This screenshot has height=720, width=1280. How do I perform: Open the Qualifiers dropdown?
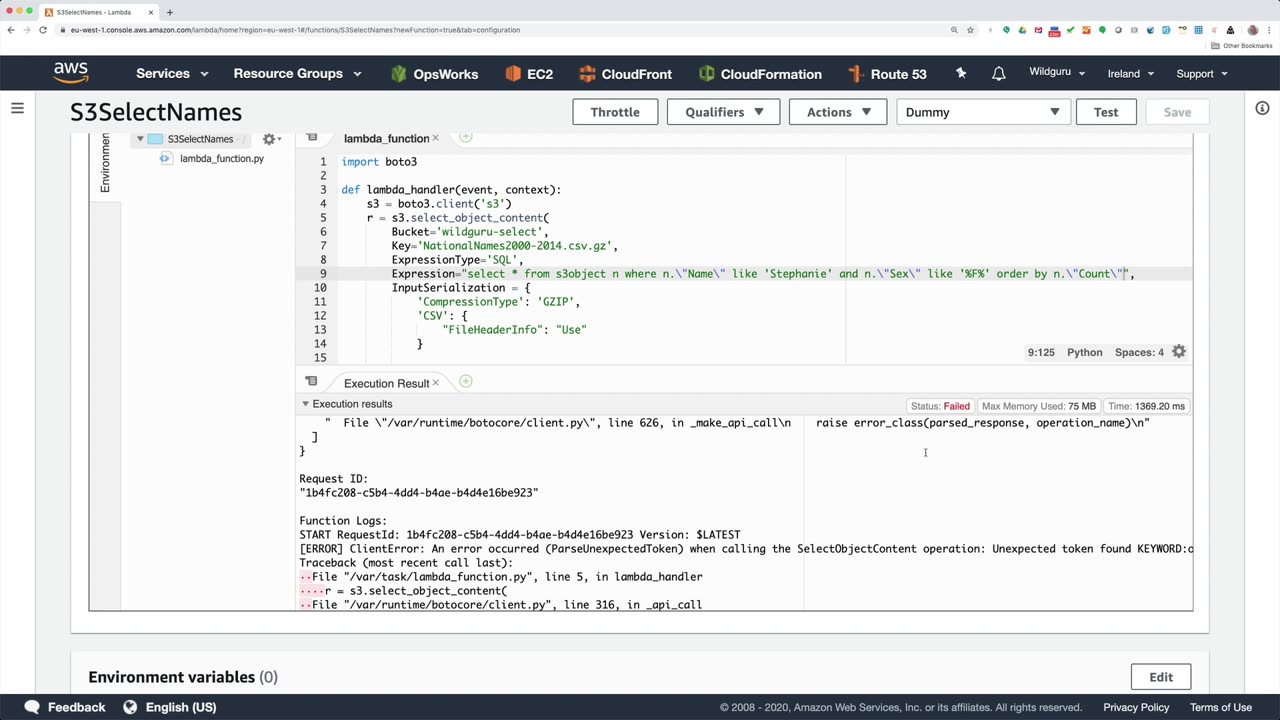click(x=724, y=112)
